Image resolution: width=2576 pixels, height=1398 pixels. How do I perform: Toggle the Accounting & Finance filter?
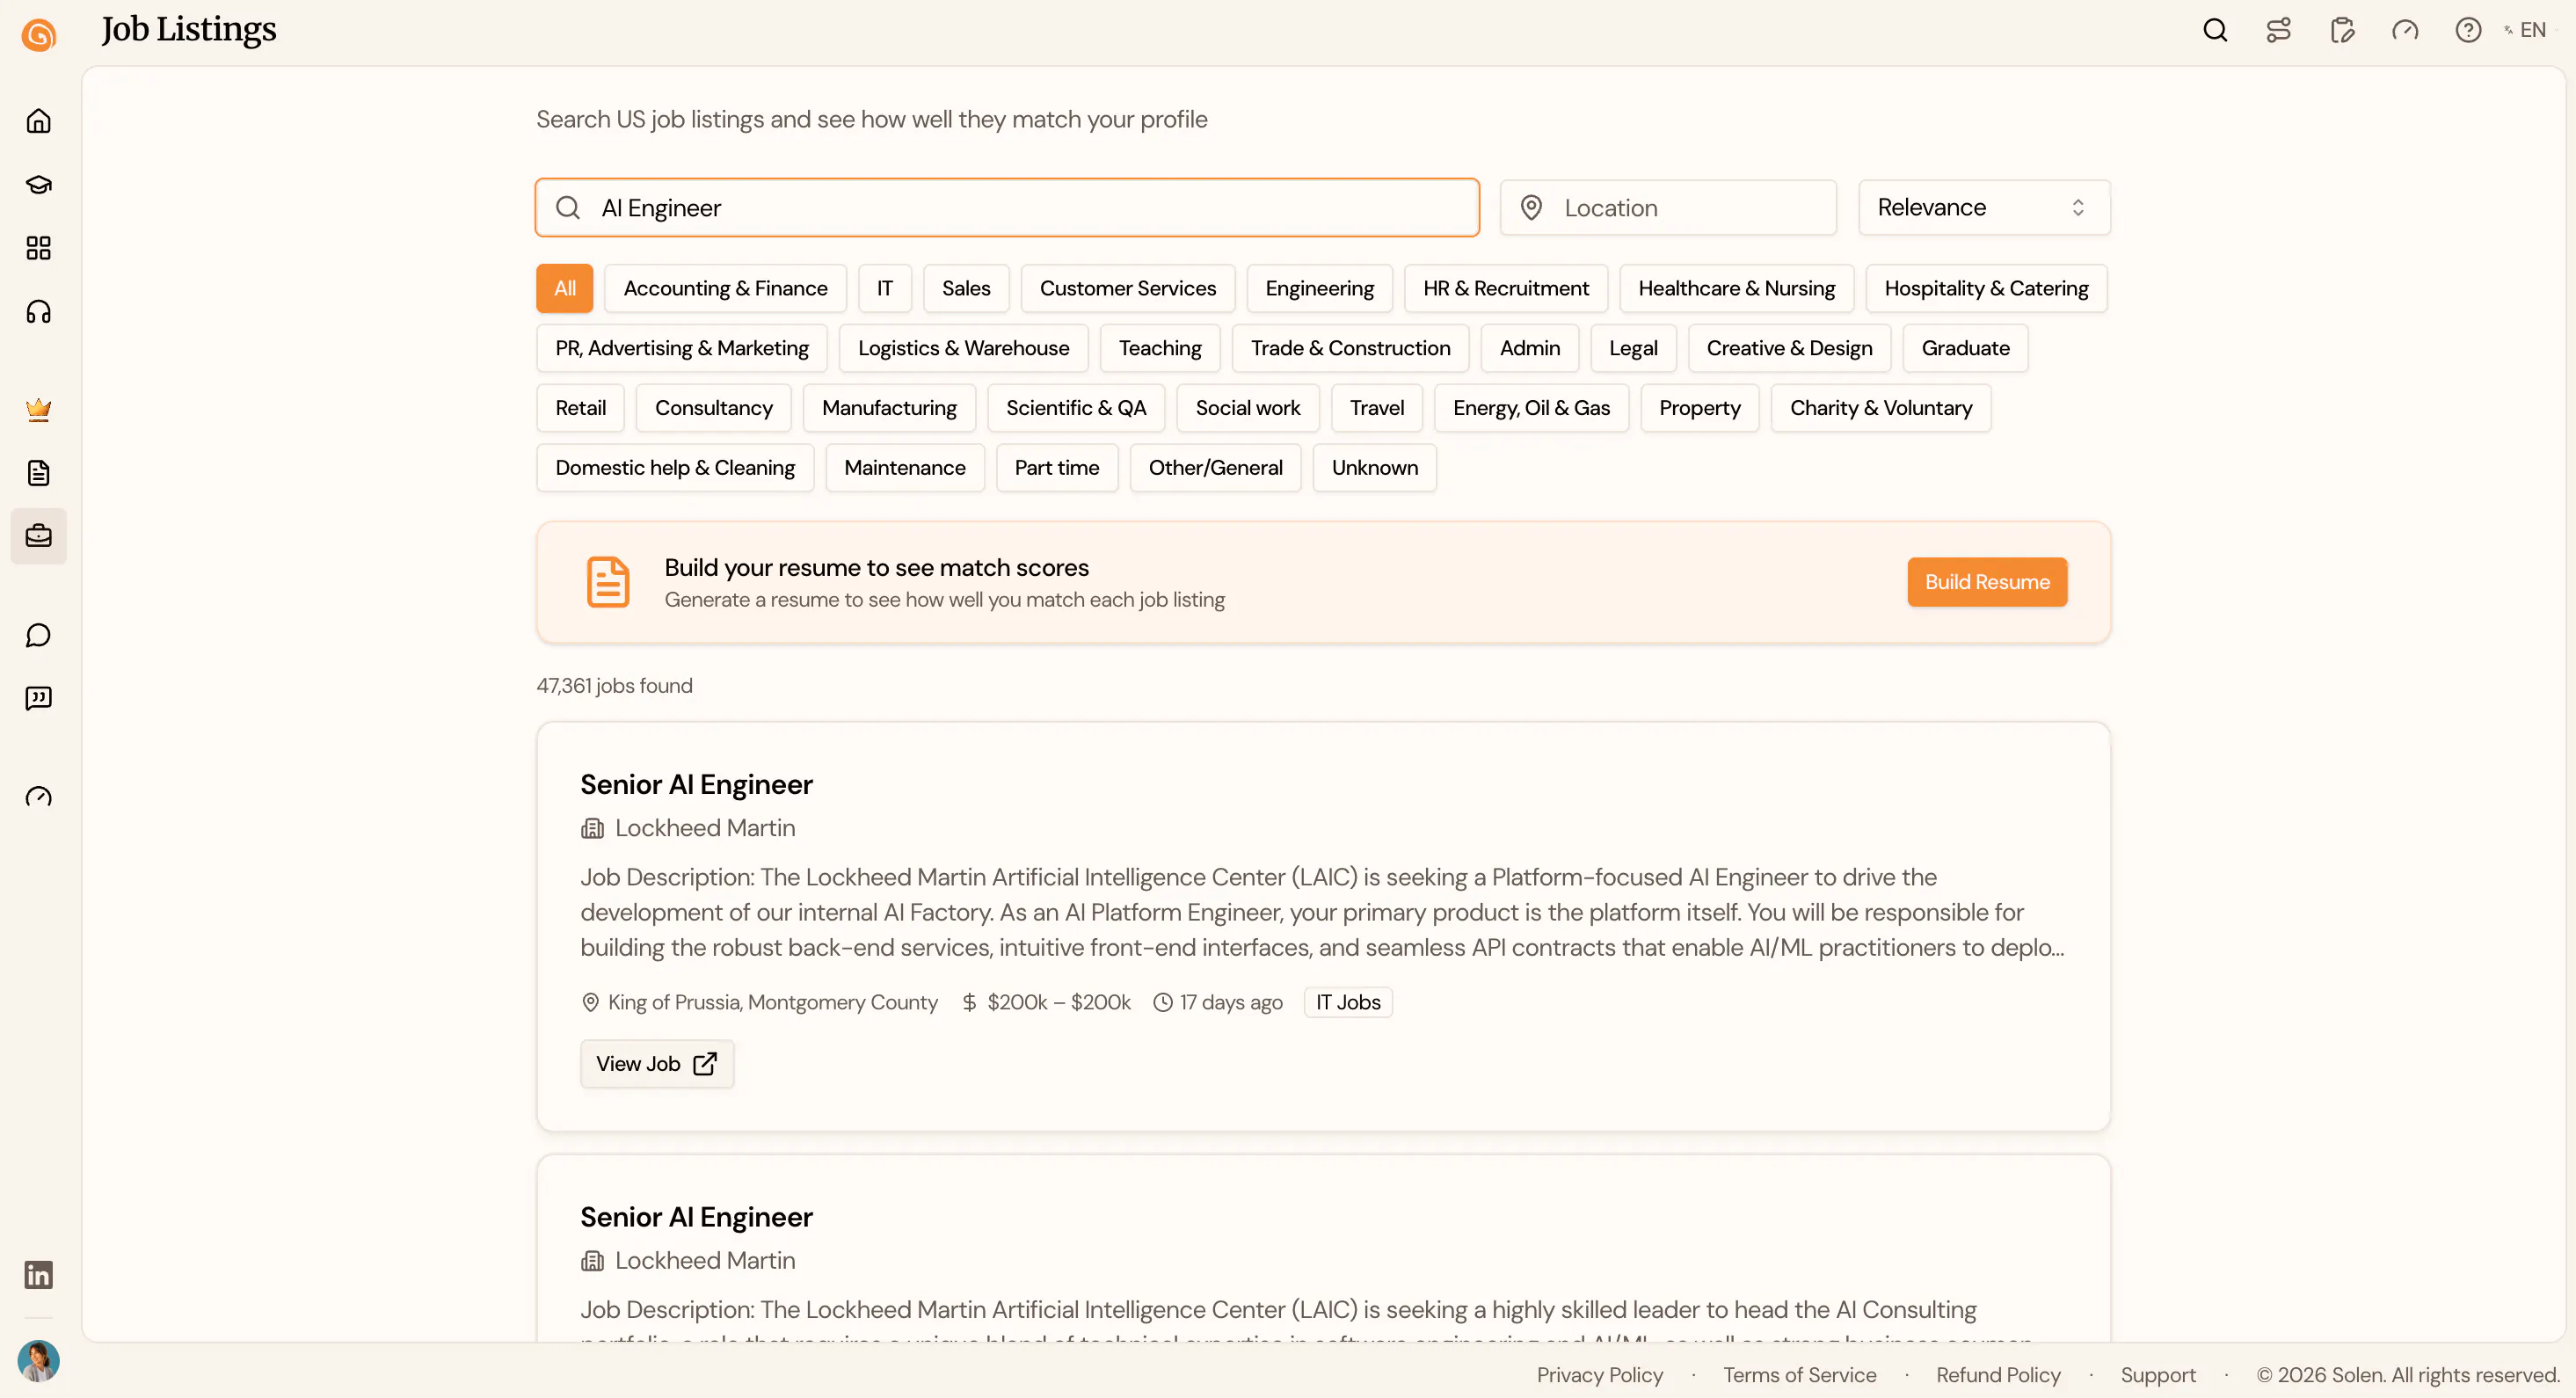pyautogui.click(x=726, y=288)
